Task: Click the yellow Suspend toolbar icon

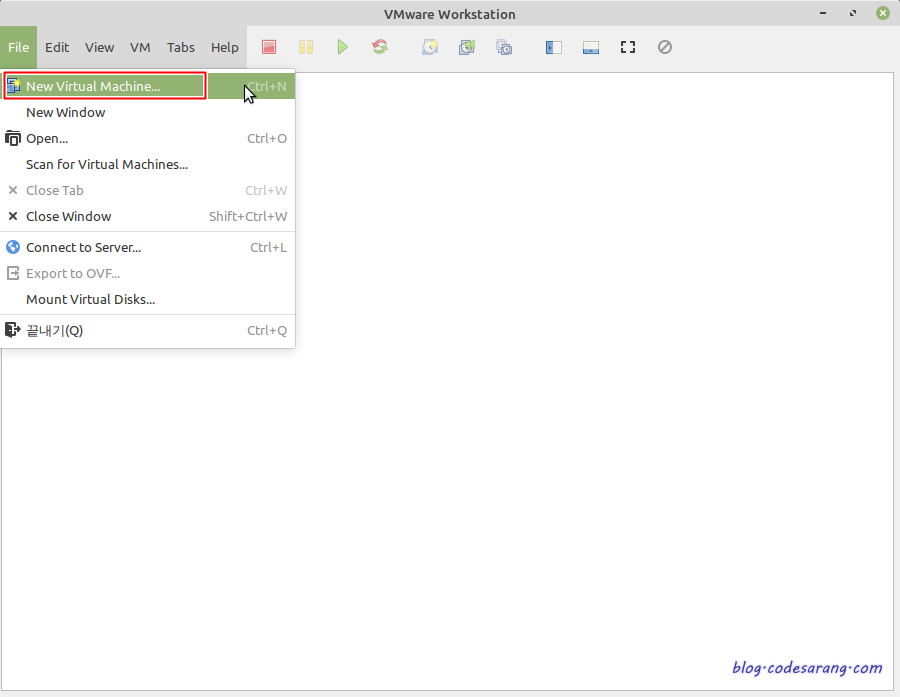Action: coord(306,47)
